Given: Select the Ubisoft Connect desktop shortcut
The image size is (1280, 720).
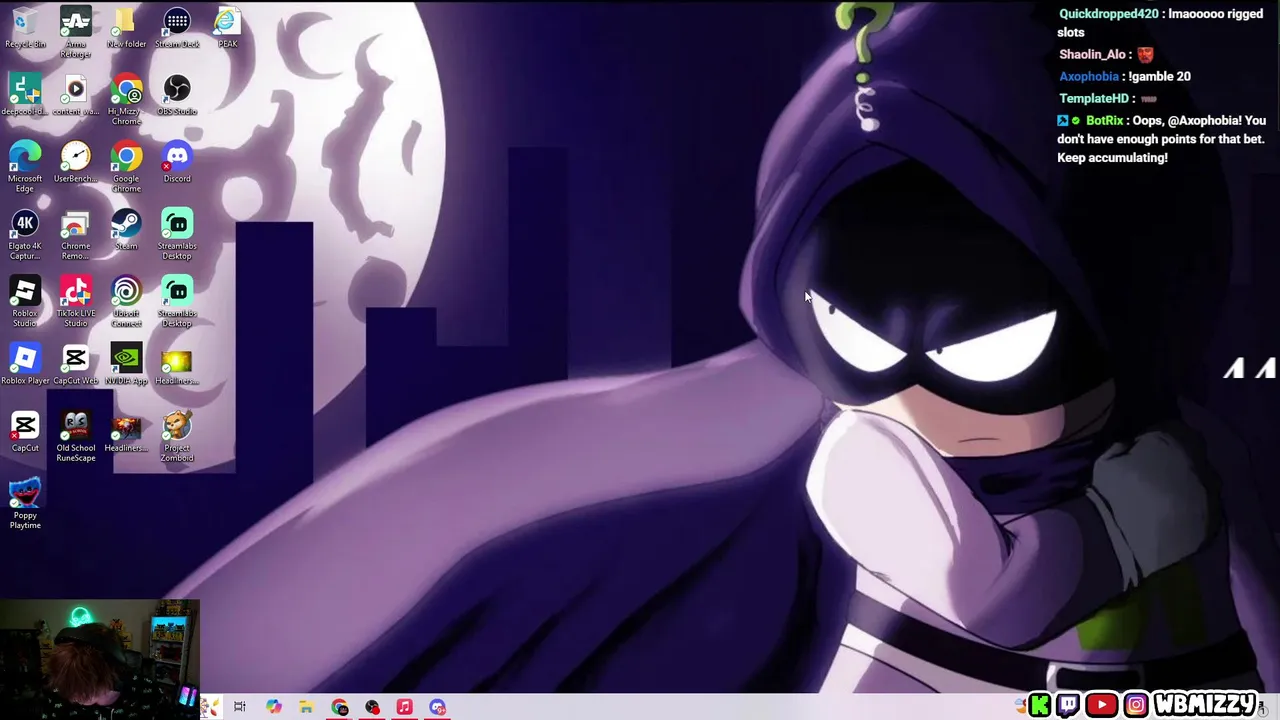Looking at the screenshot, I should [x=126, y=302].
